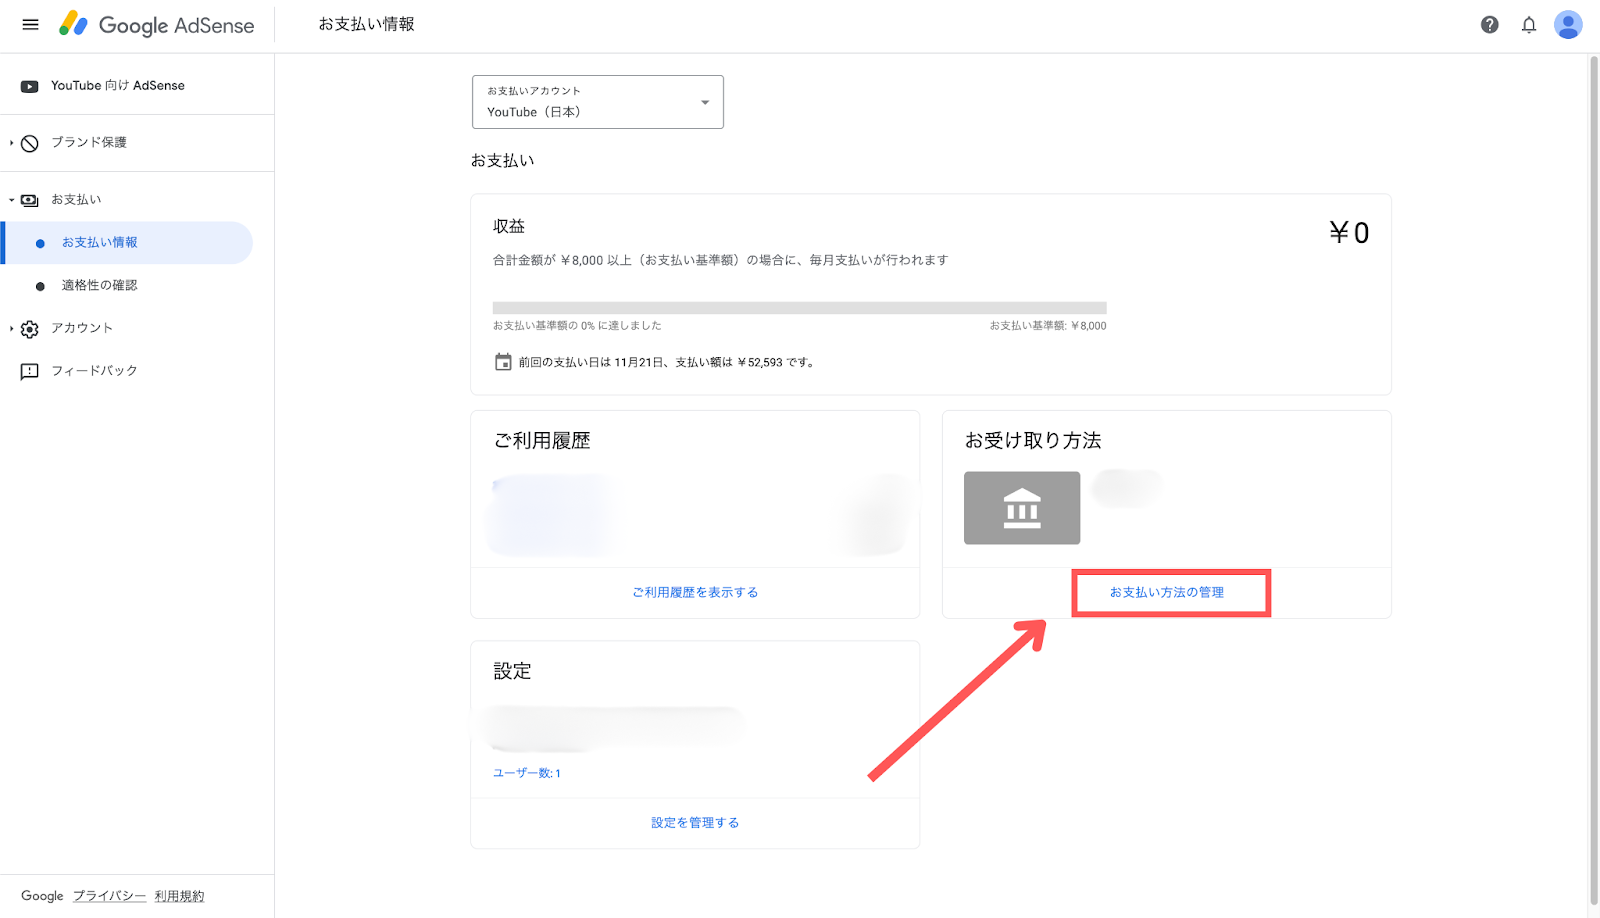This screenshot has width=1600, height=918.
Task: Expand the アカウント section arrow
Action: coord(12,328)
